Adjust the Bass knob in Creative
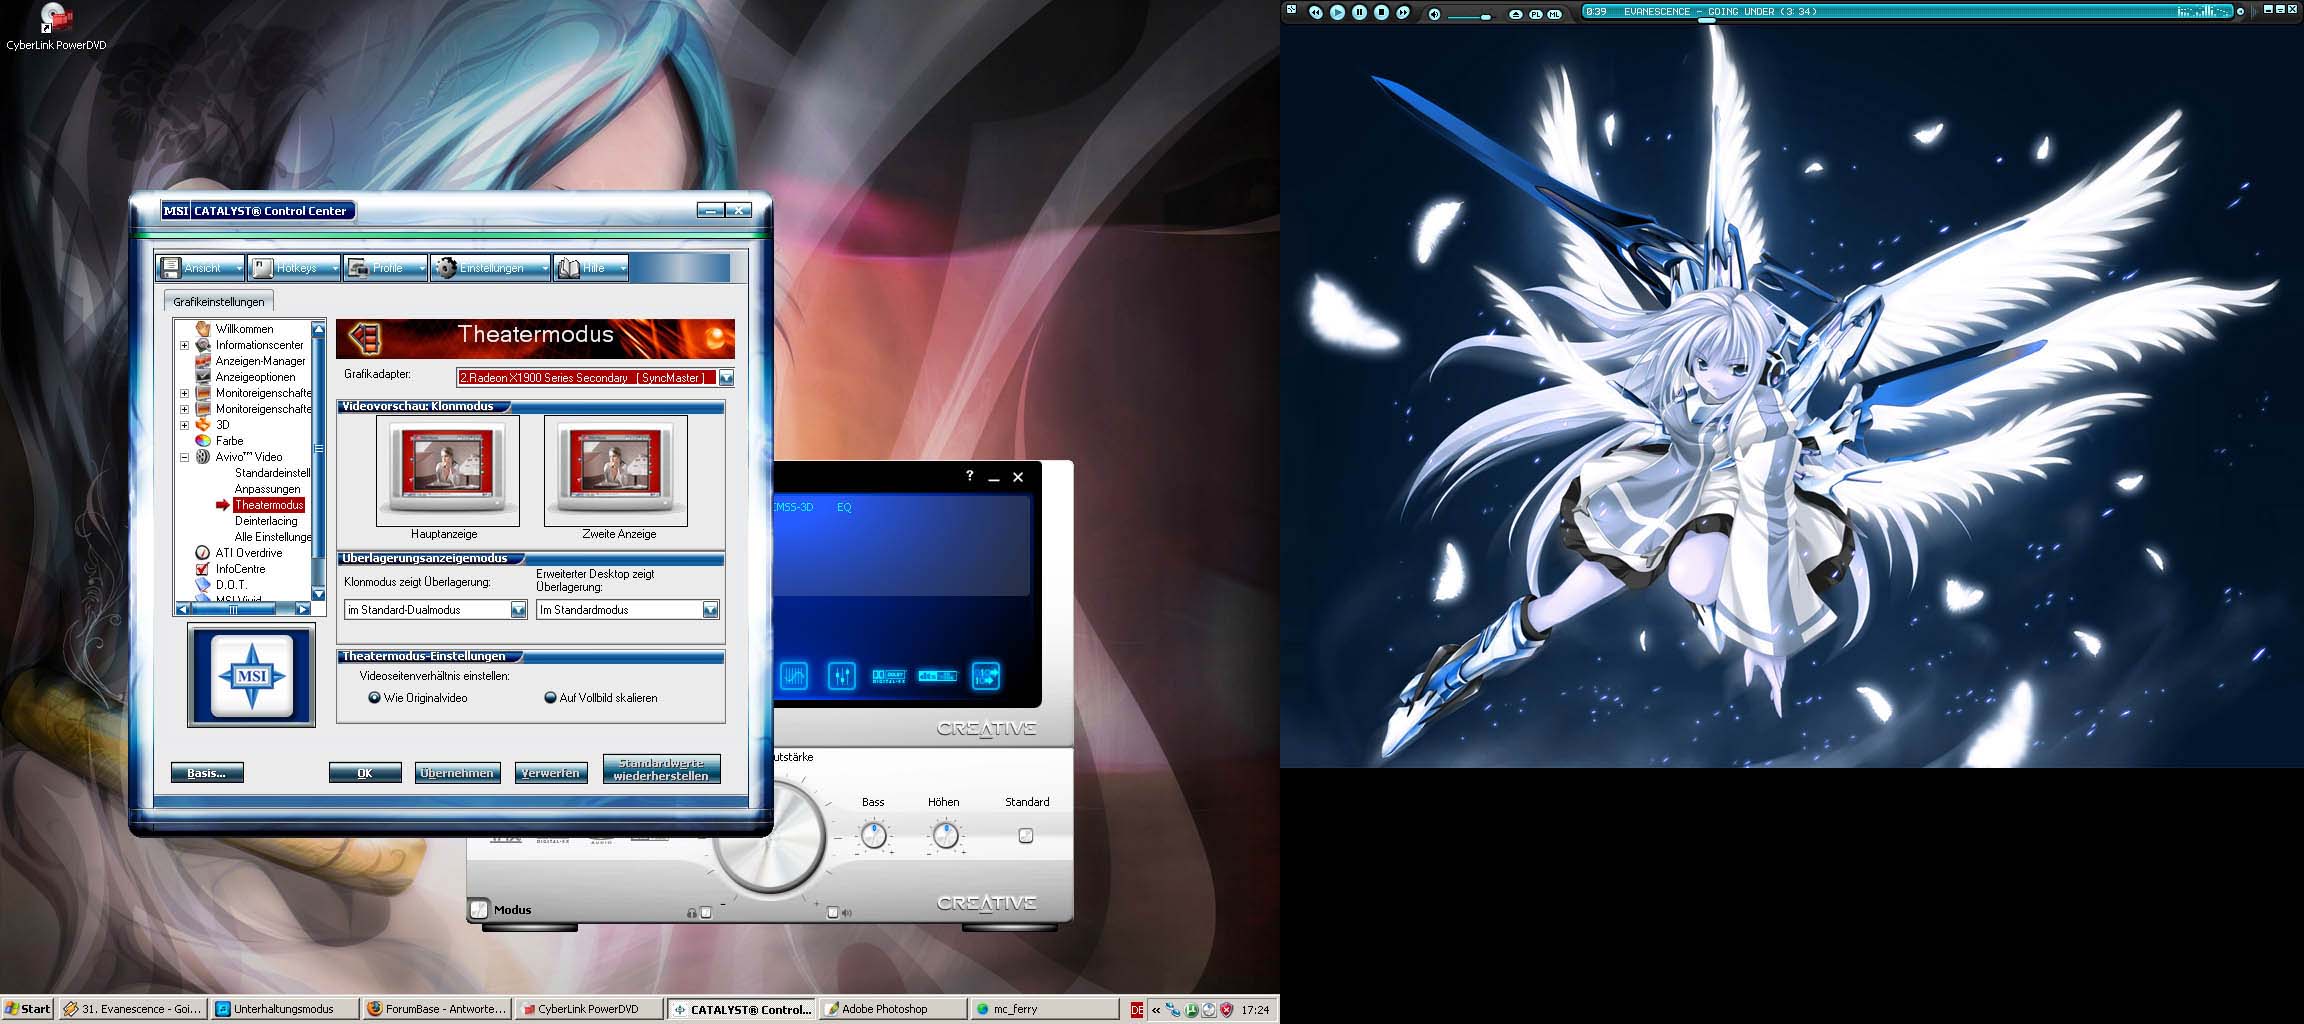The height and width of the screenshot is (1024, 2304). coord(874,834)
